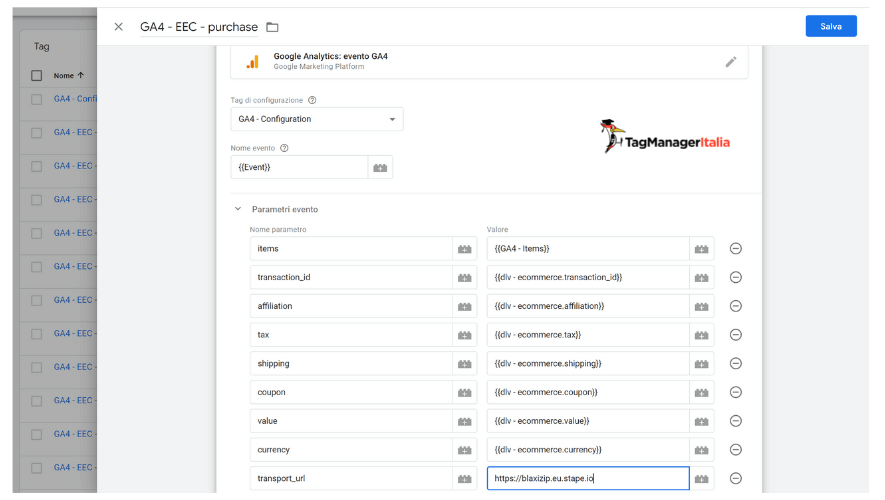Open variable picker for ecommerce.value value
This screenshot has height=500, width=885.
coord(702,422)
